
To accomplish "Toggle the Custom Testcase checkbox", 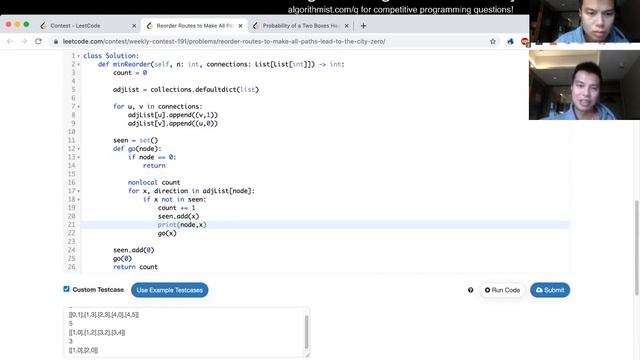I will [67, 289].
